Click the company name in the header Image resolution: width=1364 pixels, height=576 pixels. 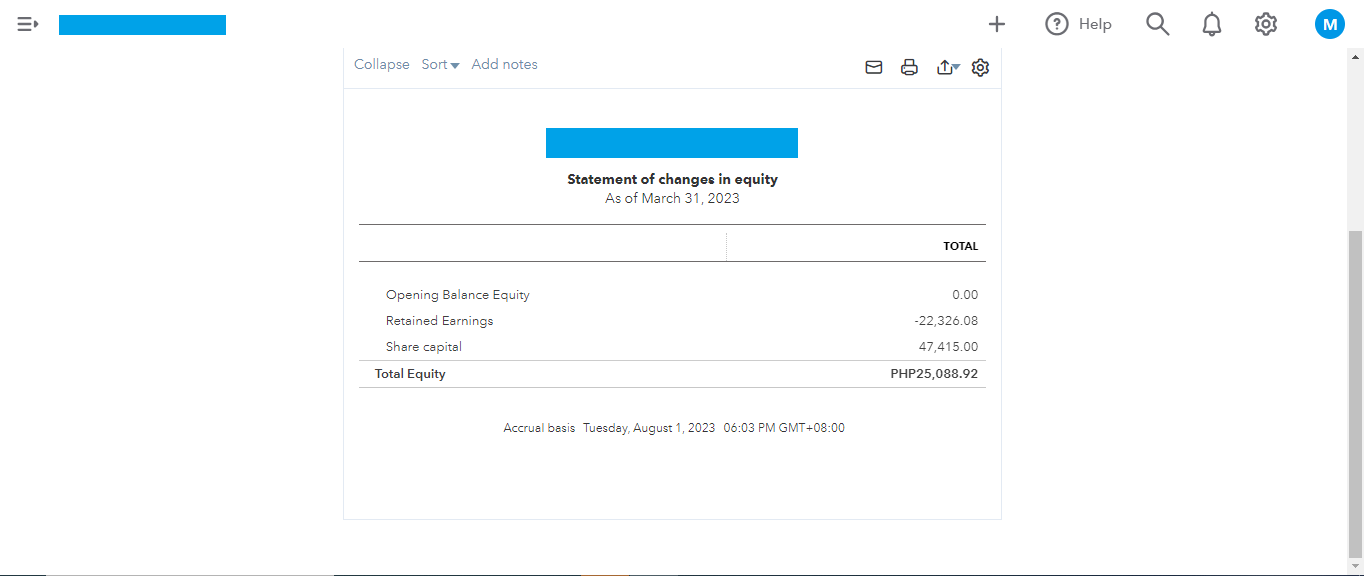tap(142, 25)
